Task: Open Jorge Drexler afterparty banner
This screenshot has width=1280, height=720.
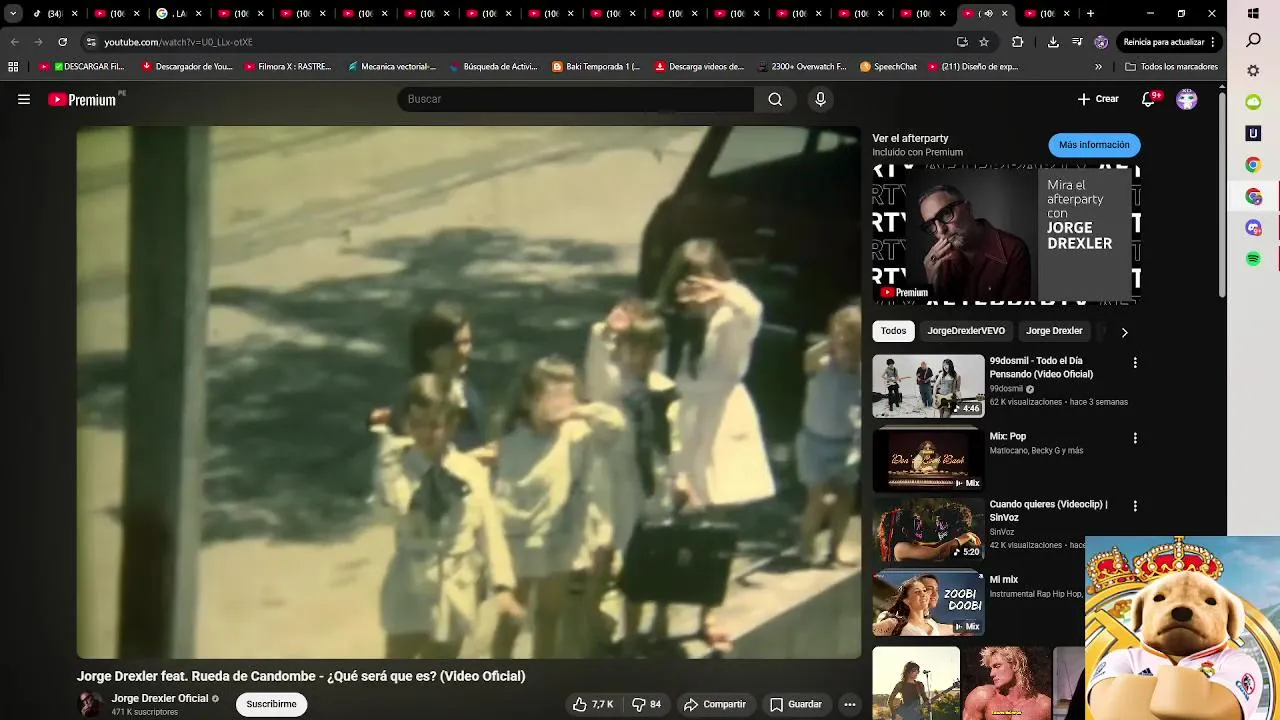Action: tap(1006, 236)
